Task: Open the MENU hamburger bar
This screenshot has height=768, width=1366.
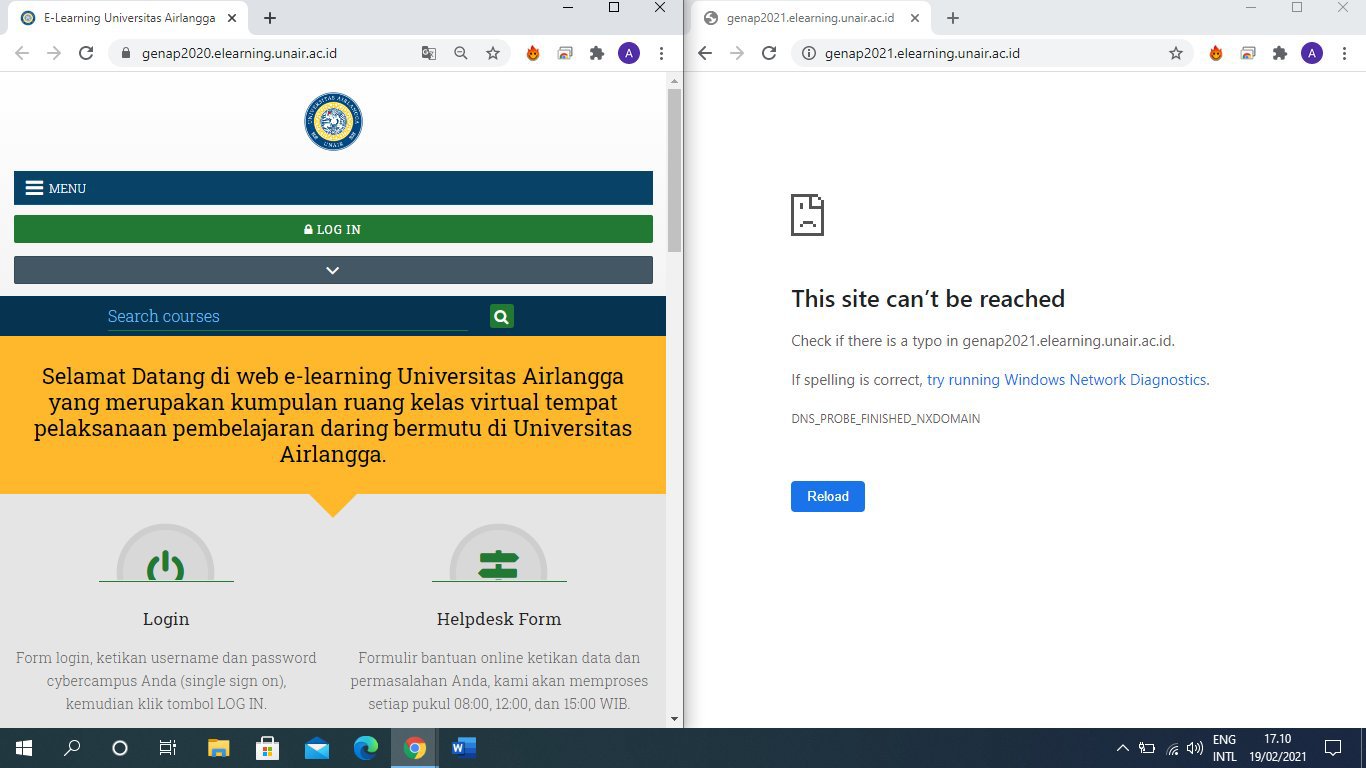Action: (333, 188)
